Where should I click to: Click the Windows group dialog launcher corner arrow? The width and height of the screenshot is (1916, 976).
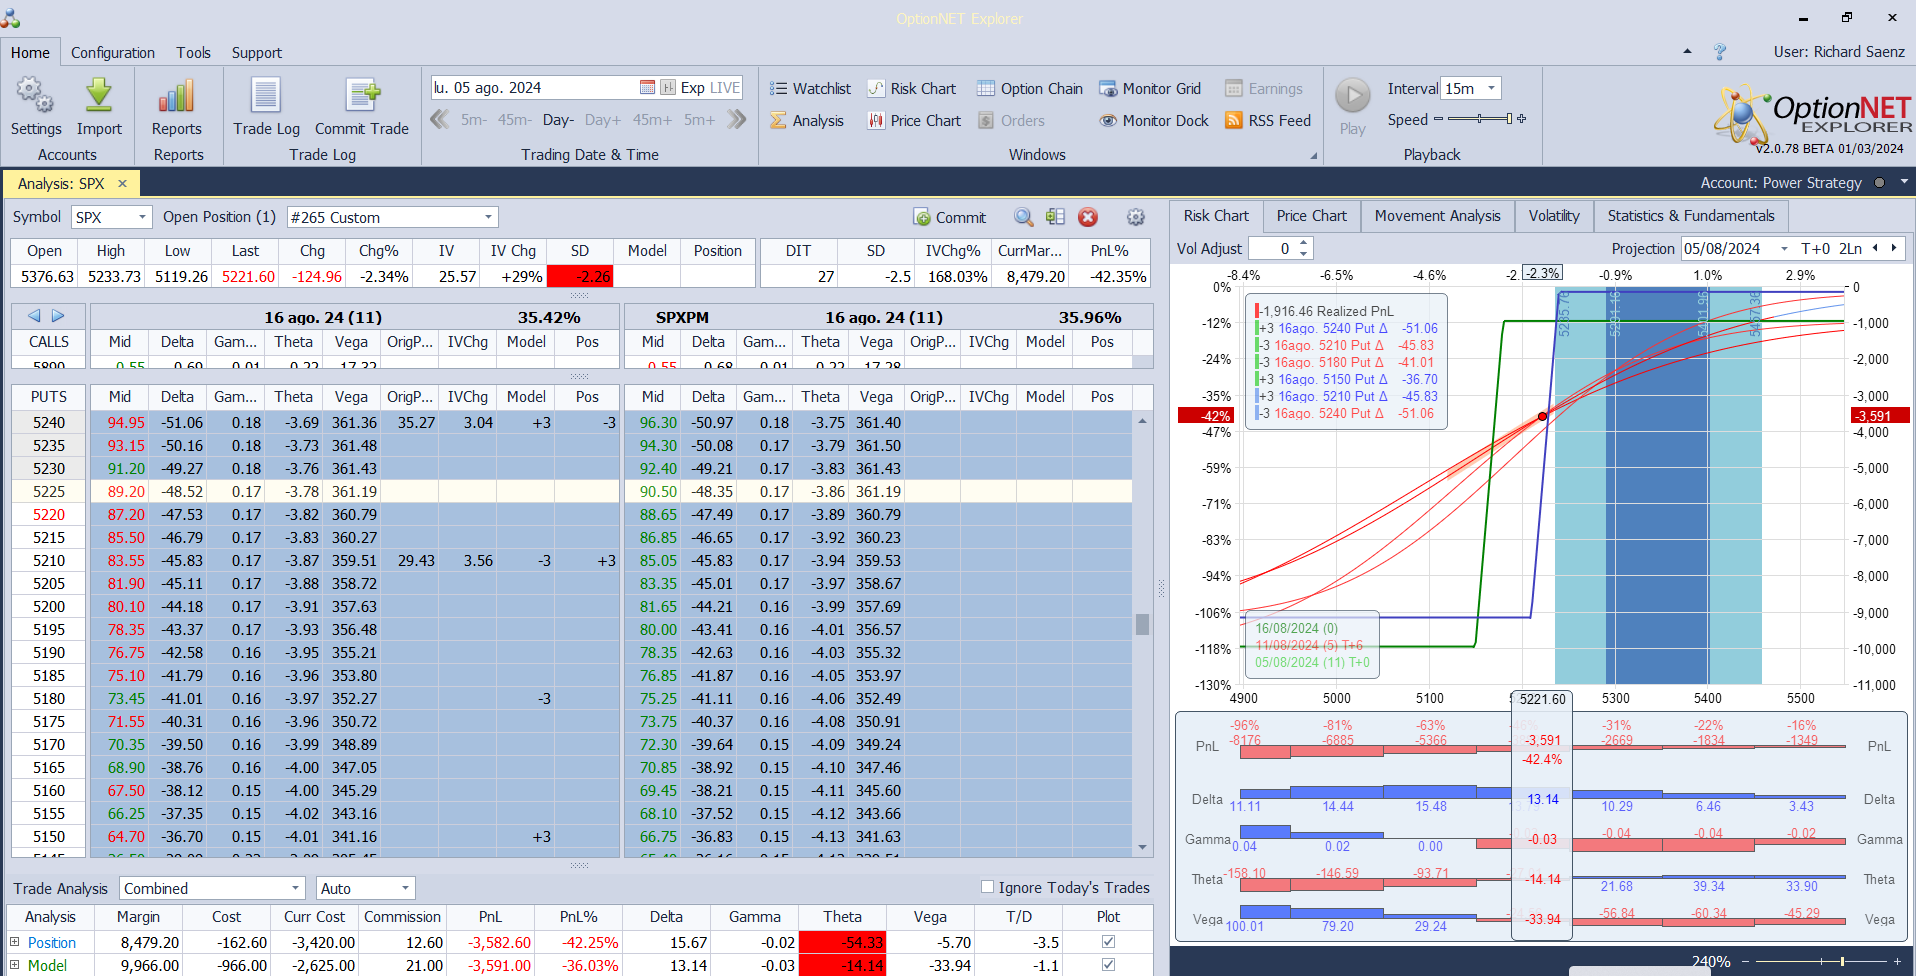pyautogui.click(x=1314, y=156)
